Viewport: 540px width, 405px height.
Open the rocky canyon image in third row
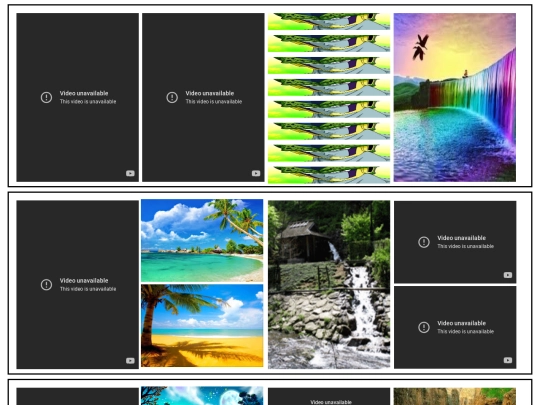[x=455, y=396]
